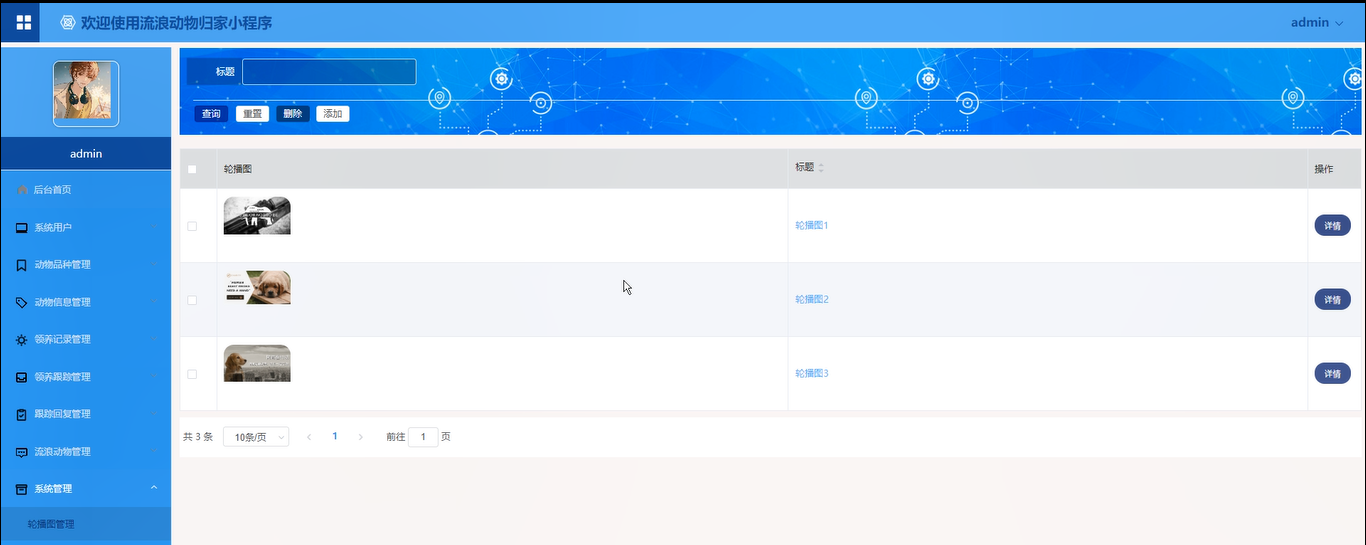This screenshot has height=545, width=1366.
Task: Click the tag icon beside 动物信息管理
Action: tap(22, 302)
